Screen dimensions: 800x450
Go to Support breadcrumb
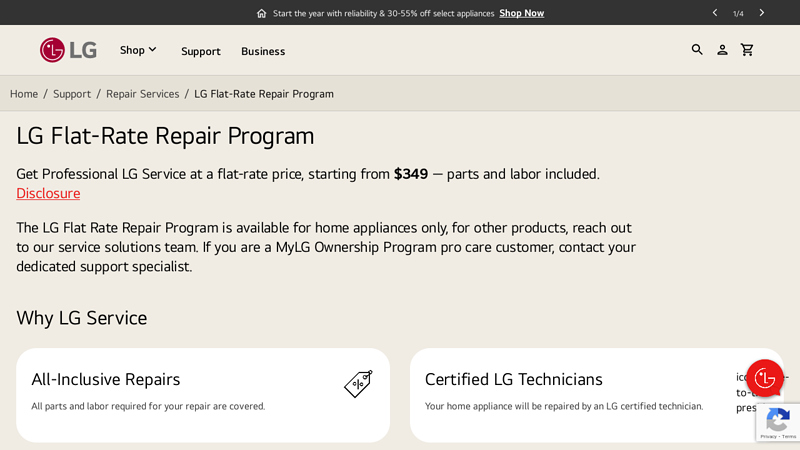click(72, 94)
